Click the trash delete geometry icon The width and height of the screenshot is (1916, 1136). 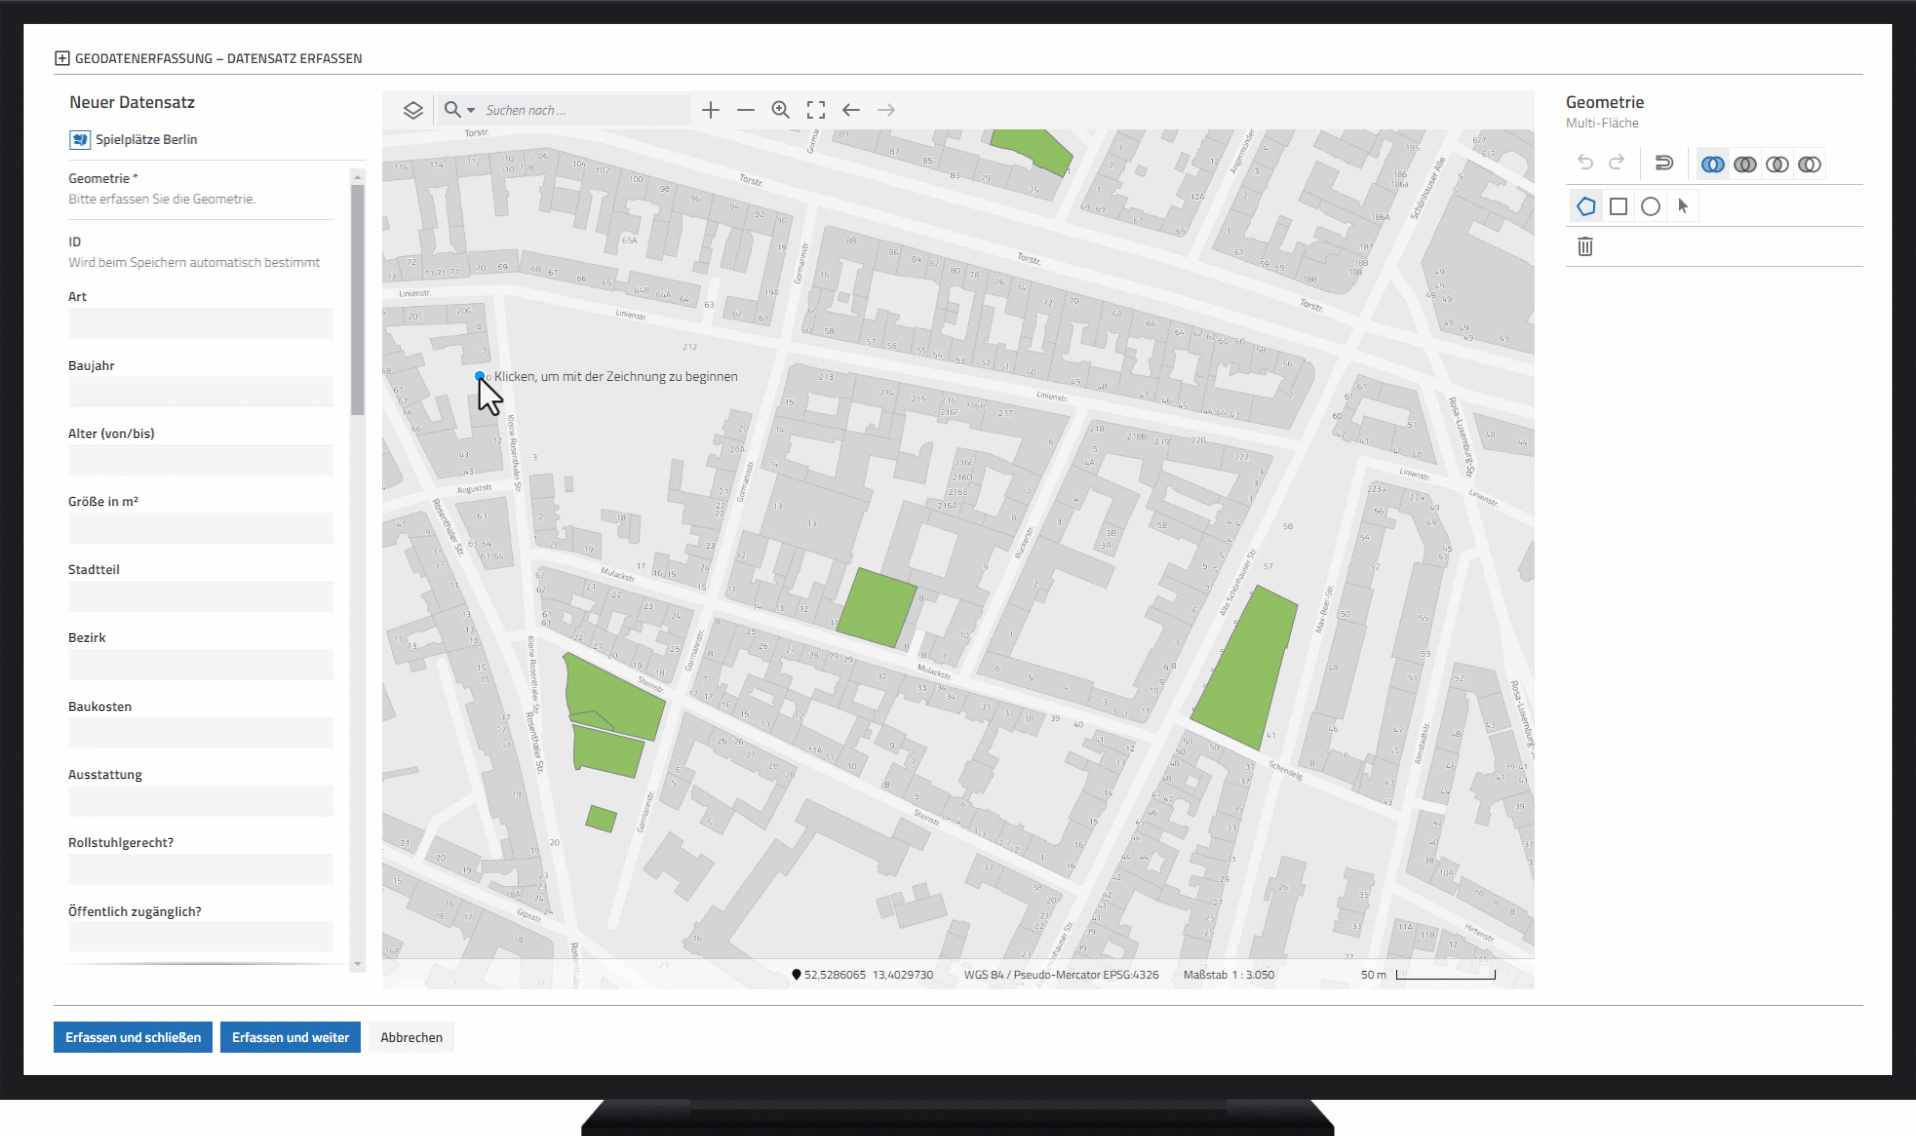tap(1585, 246)
